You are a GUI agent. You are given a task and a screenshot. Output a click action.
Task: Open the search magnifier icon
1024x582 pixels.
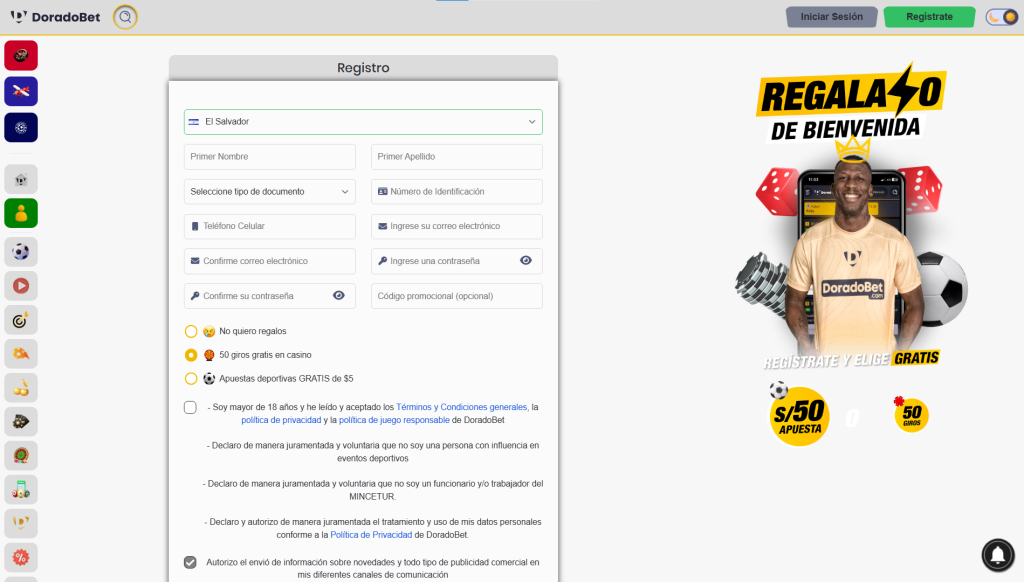pyautogui.click(x=125, y=17)
